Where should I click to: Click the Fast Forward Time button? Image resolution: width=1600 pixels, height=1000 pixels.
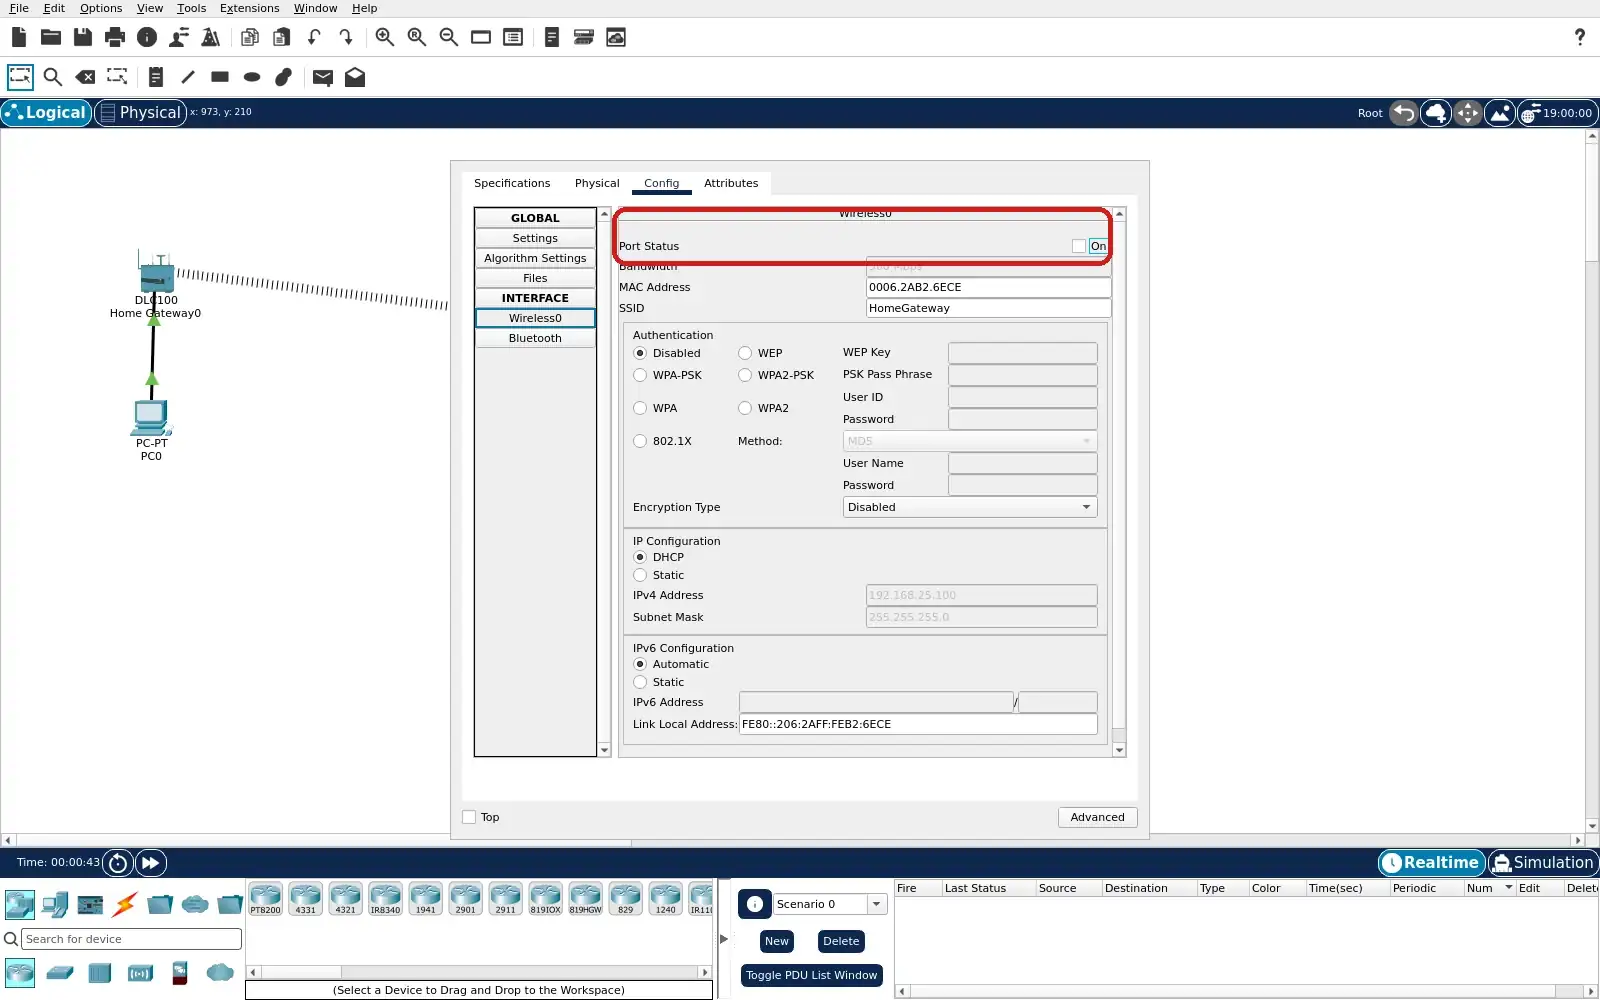151,863
